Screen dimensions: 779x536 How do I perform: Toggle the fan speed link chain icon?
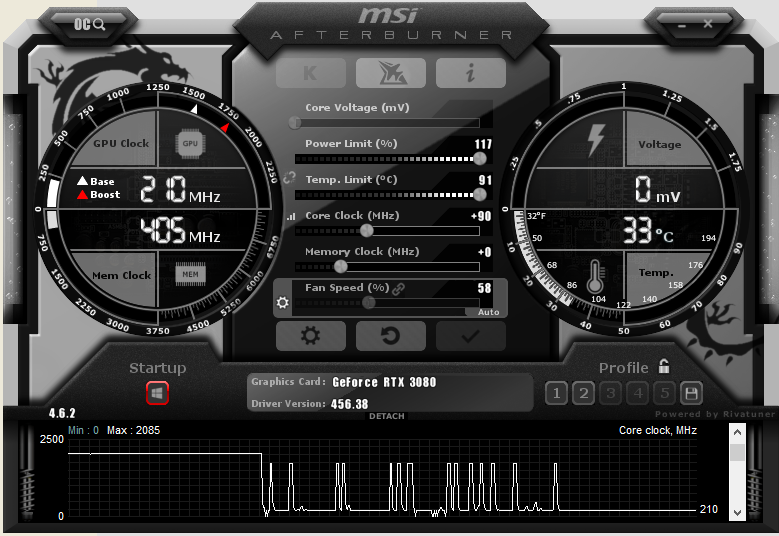[x=398, y=289]
